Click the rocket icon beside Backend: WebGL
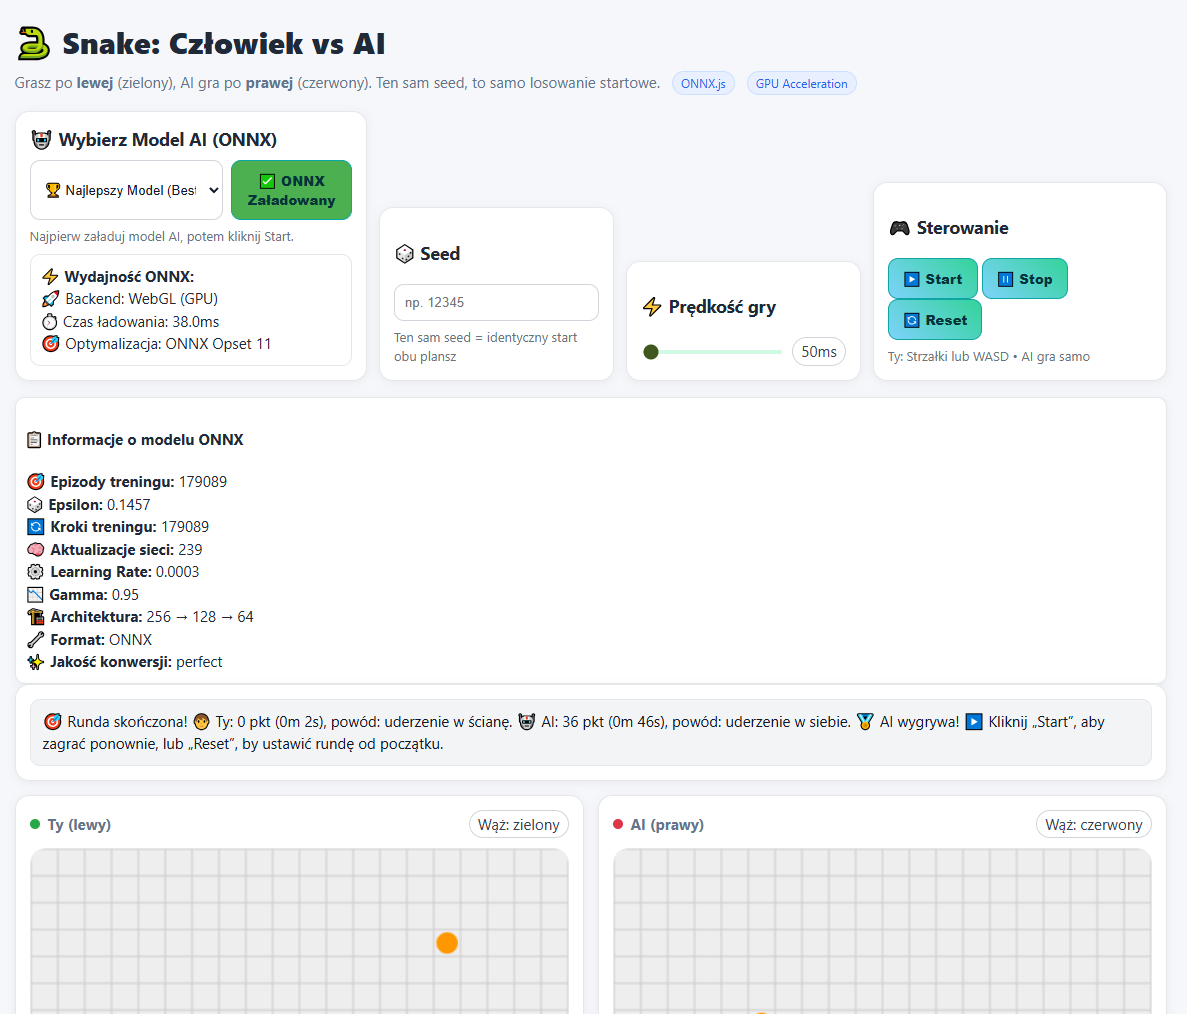 [x=50, y=299]
